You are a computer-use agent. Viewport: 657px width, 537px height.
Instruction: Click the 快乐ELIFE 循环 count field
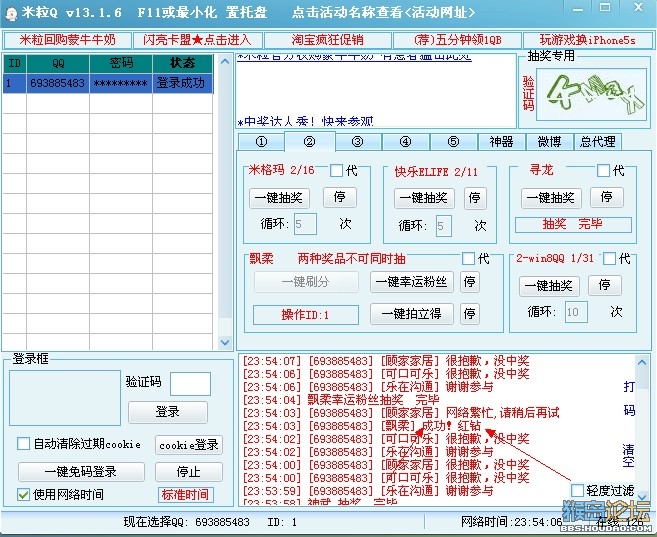[444, 226]
